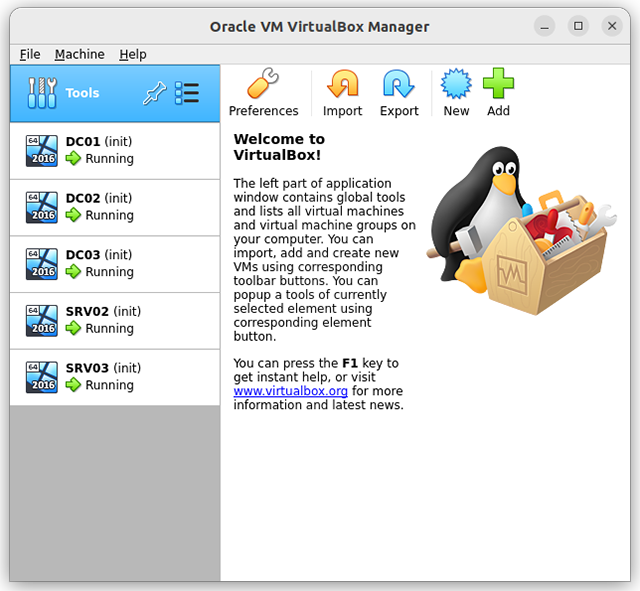Click DC03 Windows 2016 OS icon
Viewport: 640px width, 591px height.
click(42, 264)
